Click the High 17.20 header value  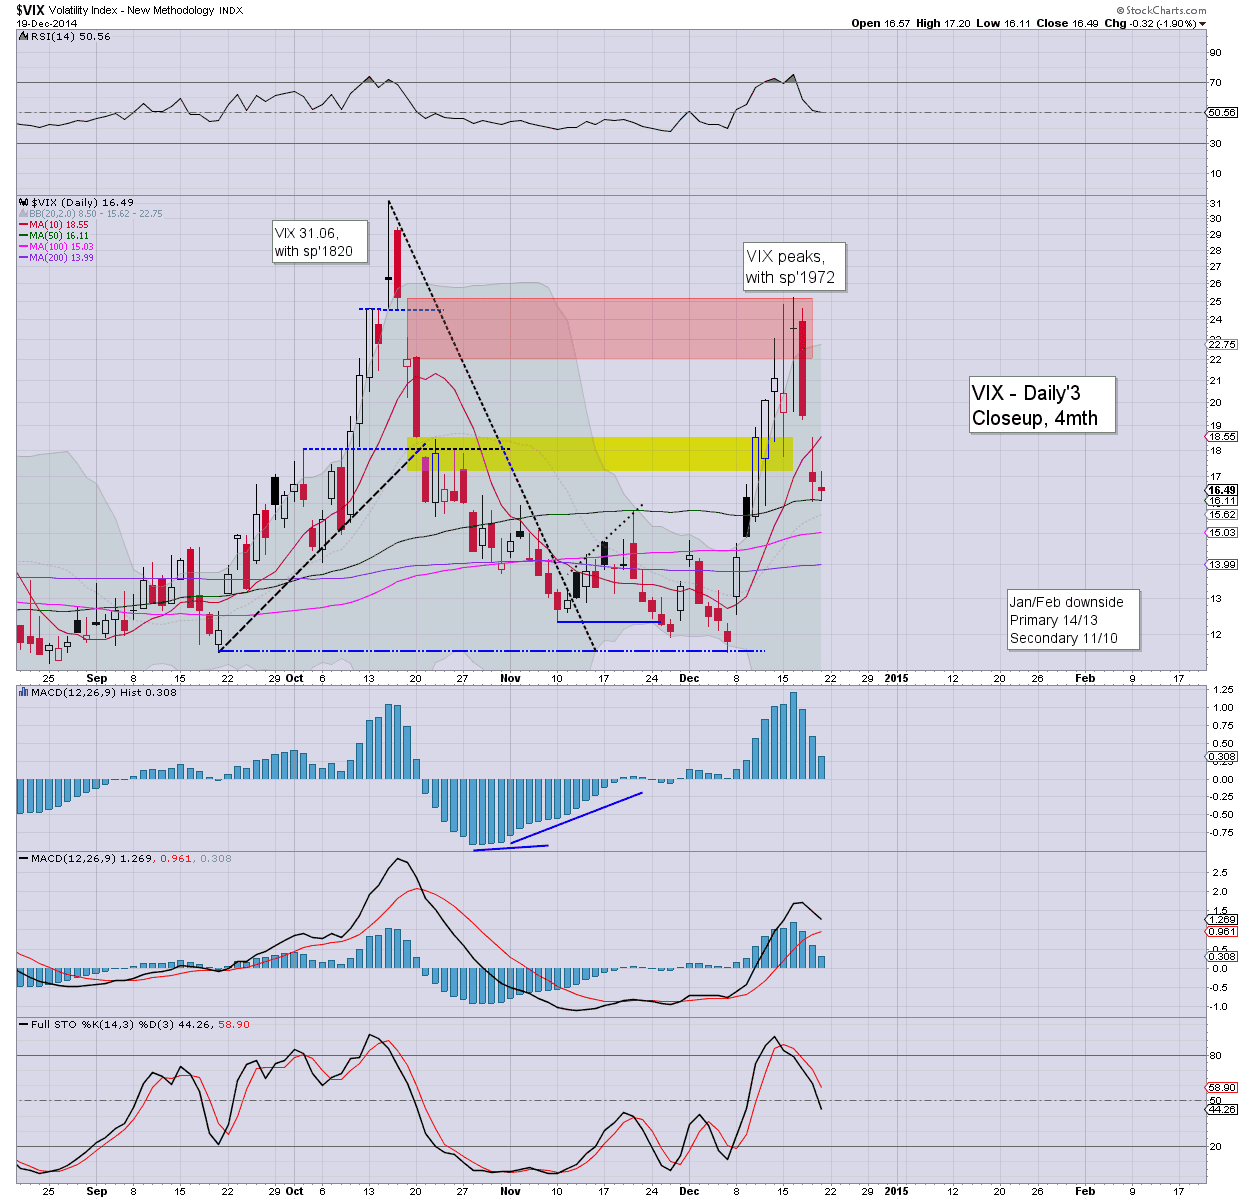tap(943, 23)
